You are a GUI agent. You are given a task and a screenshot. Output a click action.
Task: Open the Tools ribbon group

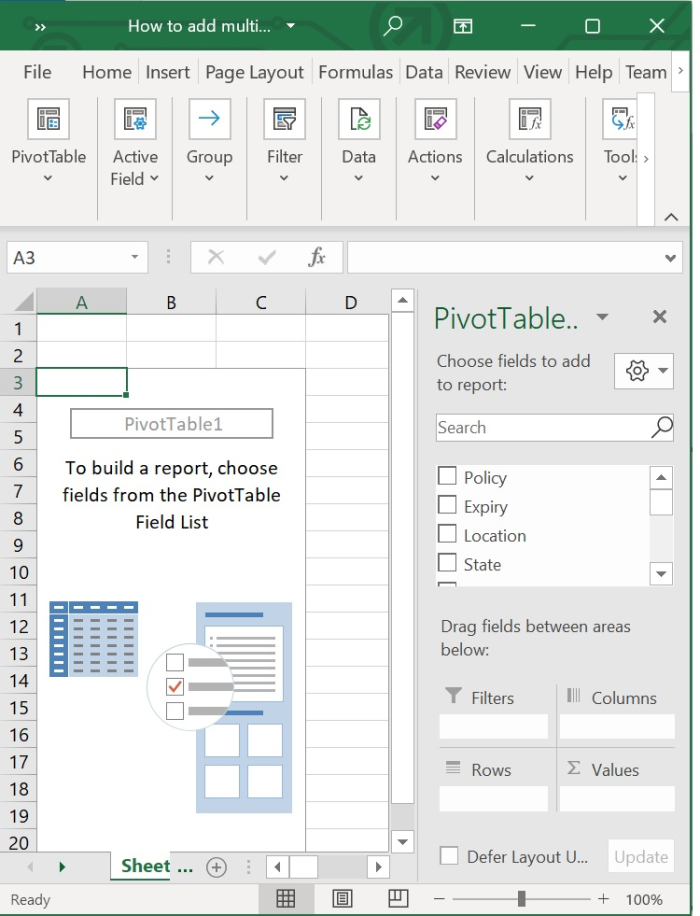point(622,141)
